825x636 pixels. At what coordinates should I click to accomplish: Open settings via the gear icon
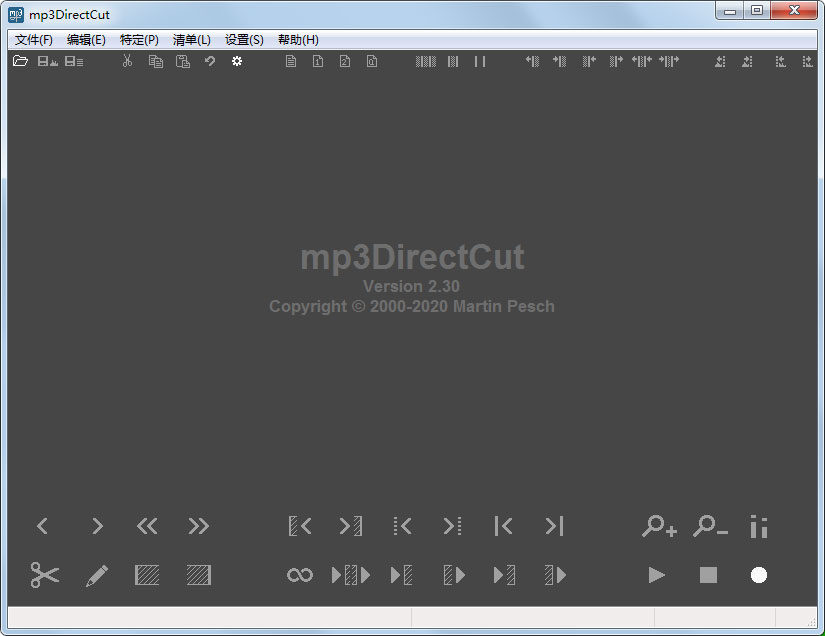point(236,61)
